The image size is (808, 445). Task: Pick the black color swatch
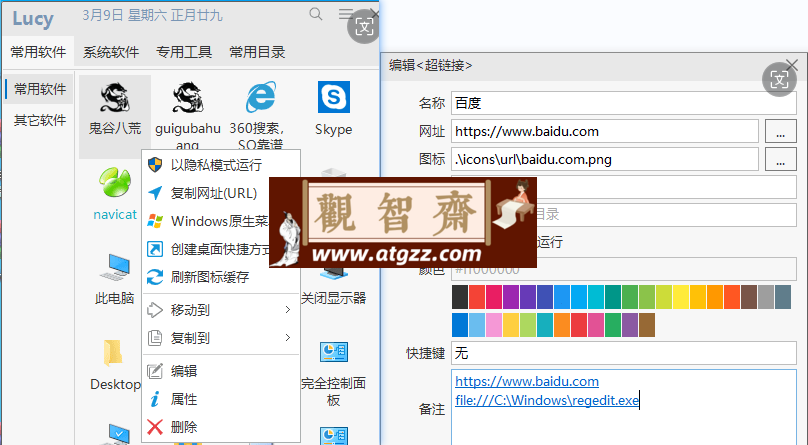click(x=460, y=297)
